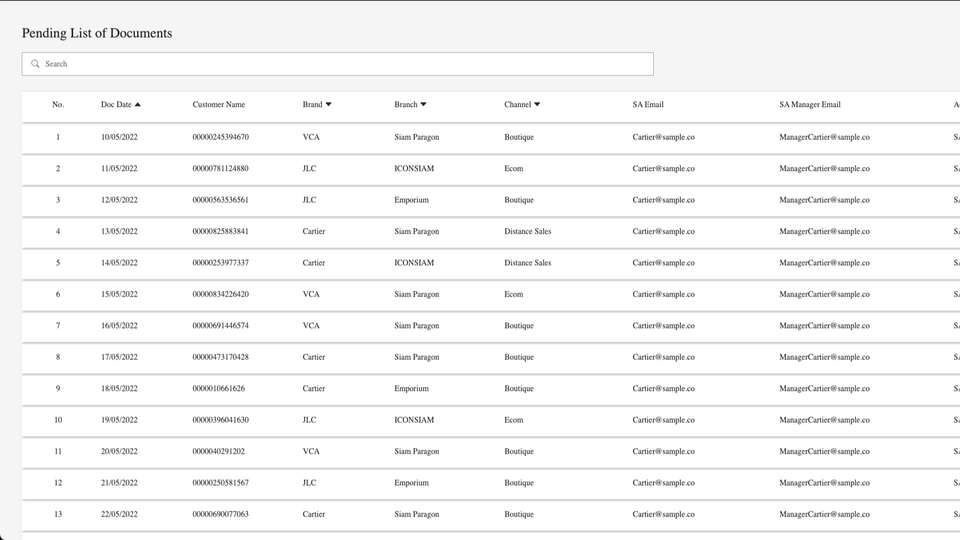Screen dimensions: 960x540
Task: Click Emporium branch in row 12
Action: pos(411,483)
